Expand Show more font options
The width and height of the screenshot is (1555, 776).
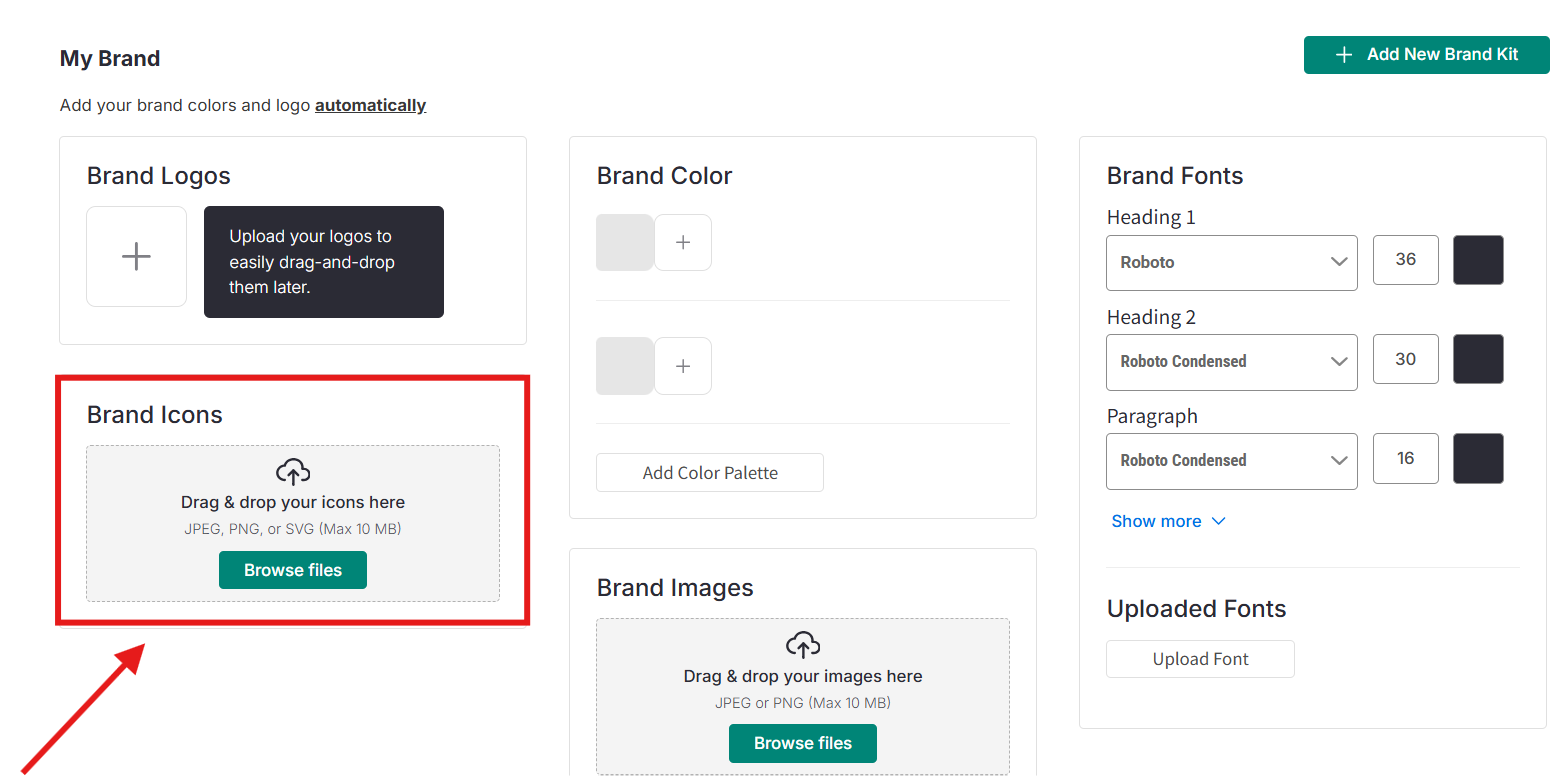pyautogui.click(x=1168, y=521)
